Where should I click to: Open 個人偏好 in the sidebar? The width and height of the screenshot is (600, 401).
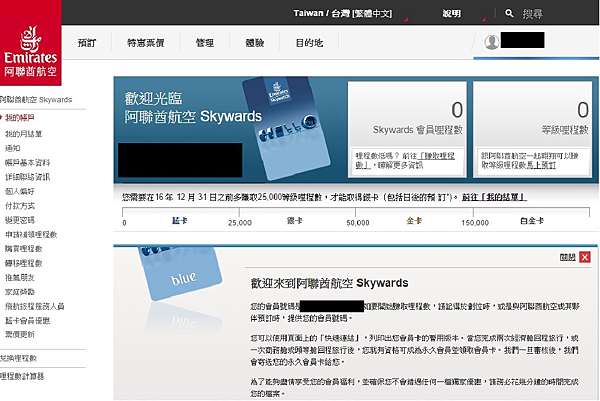(20, 191)
